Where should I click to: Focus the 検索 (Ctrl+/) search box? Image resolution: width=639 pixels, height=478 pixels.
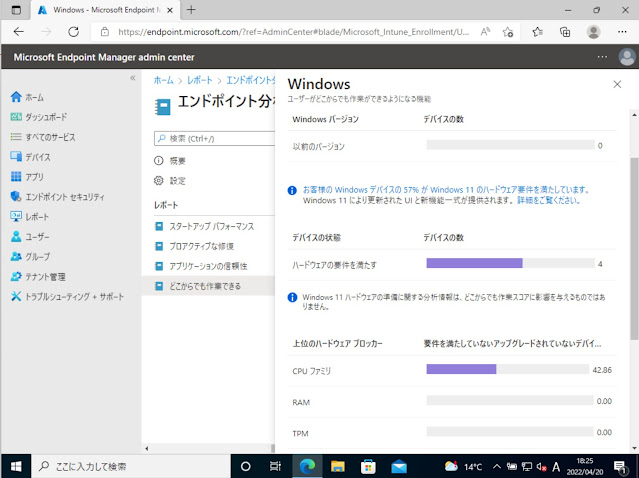point(215,139)
